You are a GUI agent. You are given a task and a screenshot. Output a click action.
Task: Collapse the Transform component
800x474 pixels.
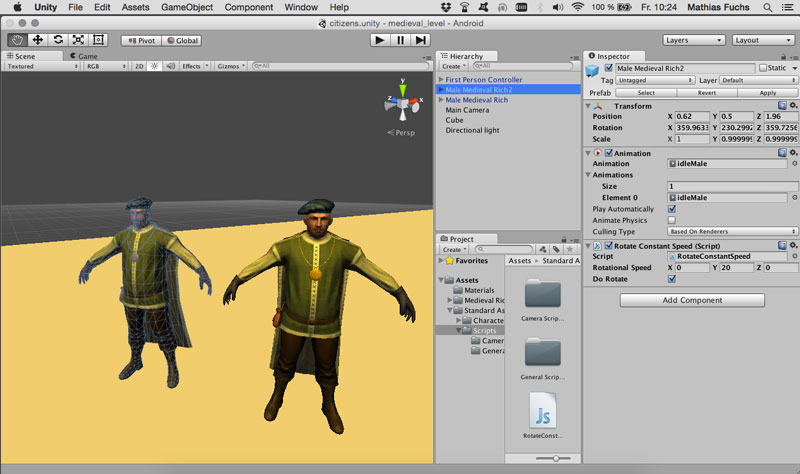point(590,105)
